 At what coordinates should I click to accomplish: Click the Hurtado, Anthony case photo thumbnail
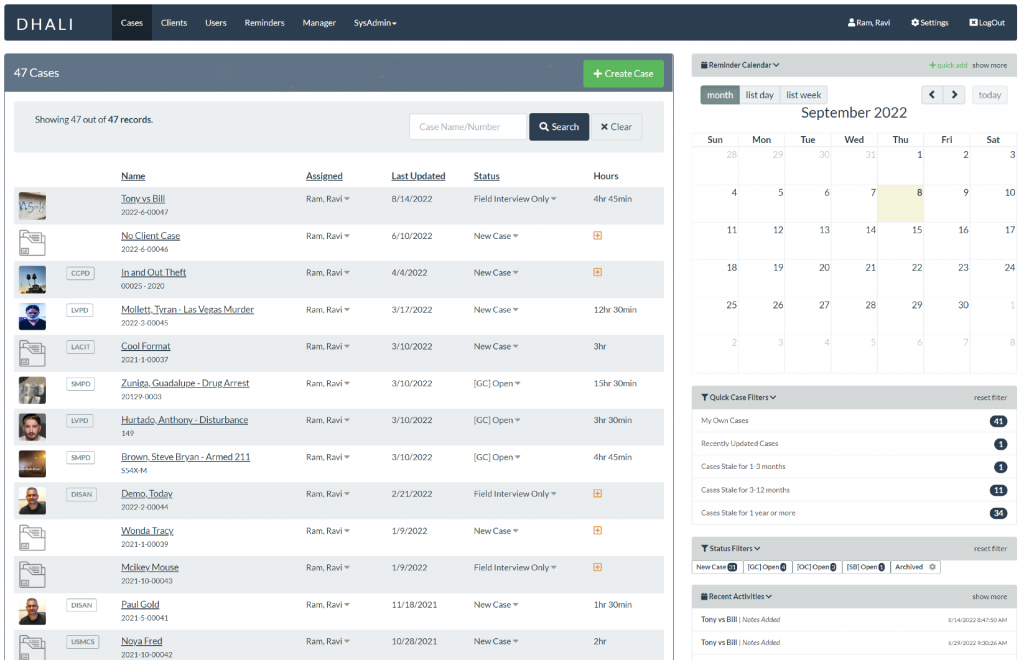(x=32, y=426)
